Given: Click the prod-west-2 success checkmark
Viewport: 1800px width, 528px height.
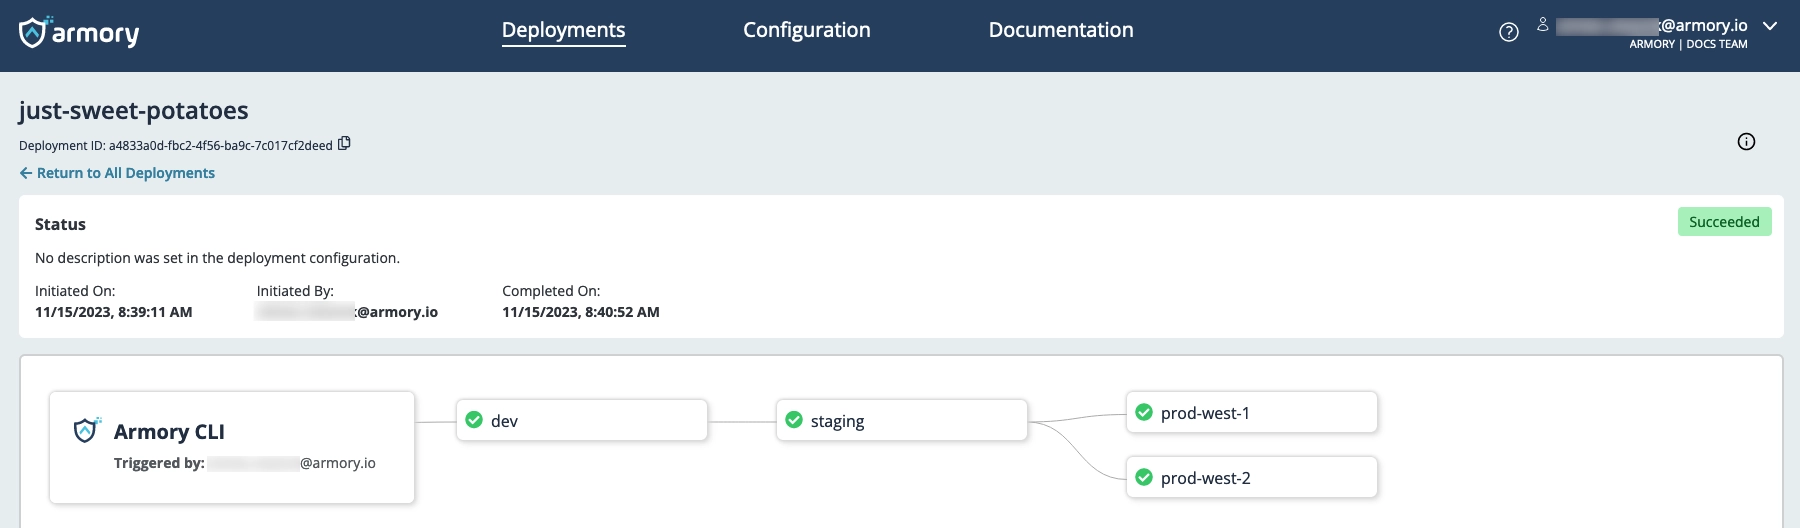Looking at the screenshot, I should 1144,477.
